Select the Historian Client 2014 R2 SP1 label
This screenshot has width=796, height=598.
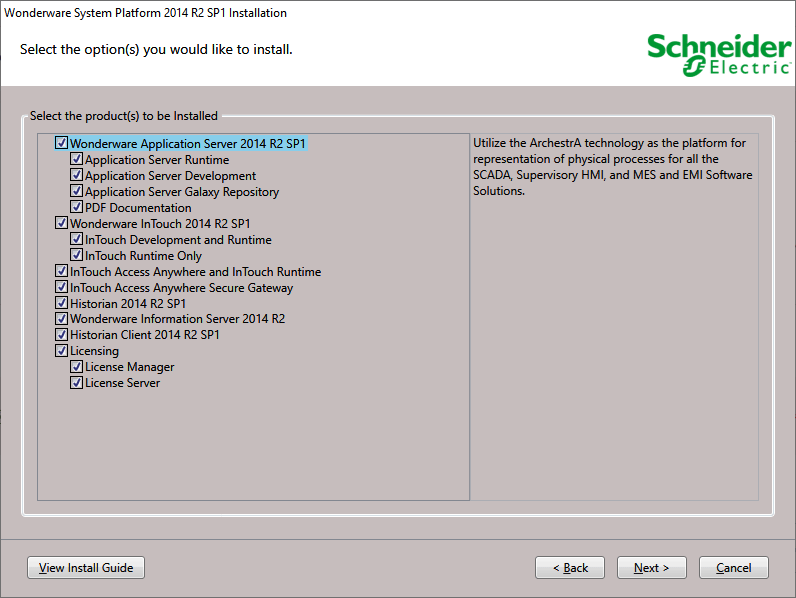(x=145, y=335)
